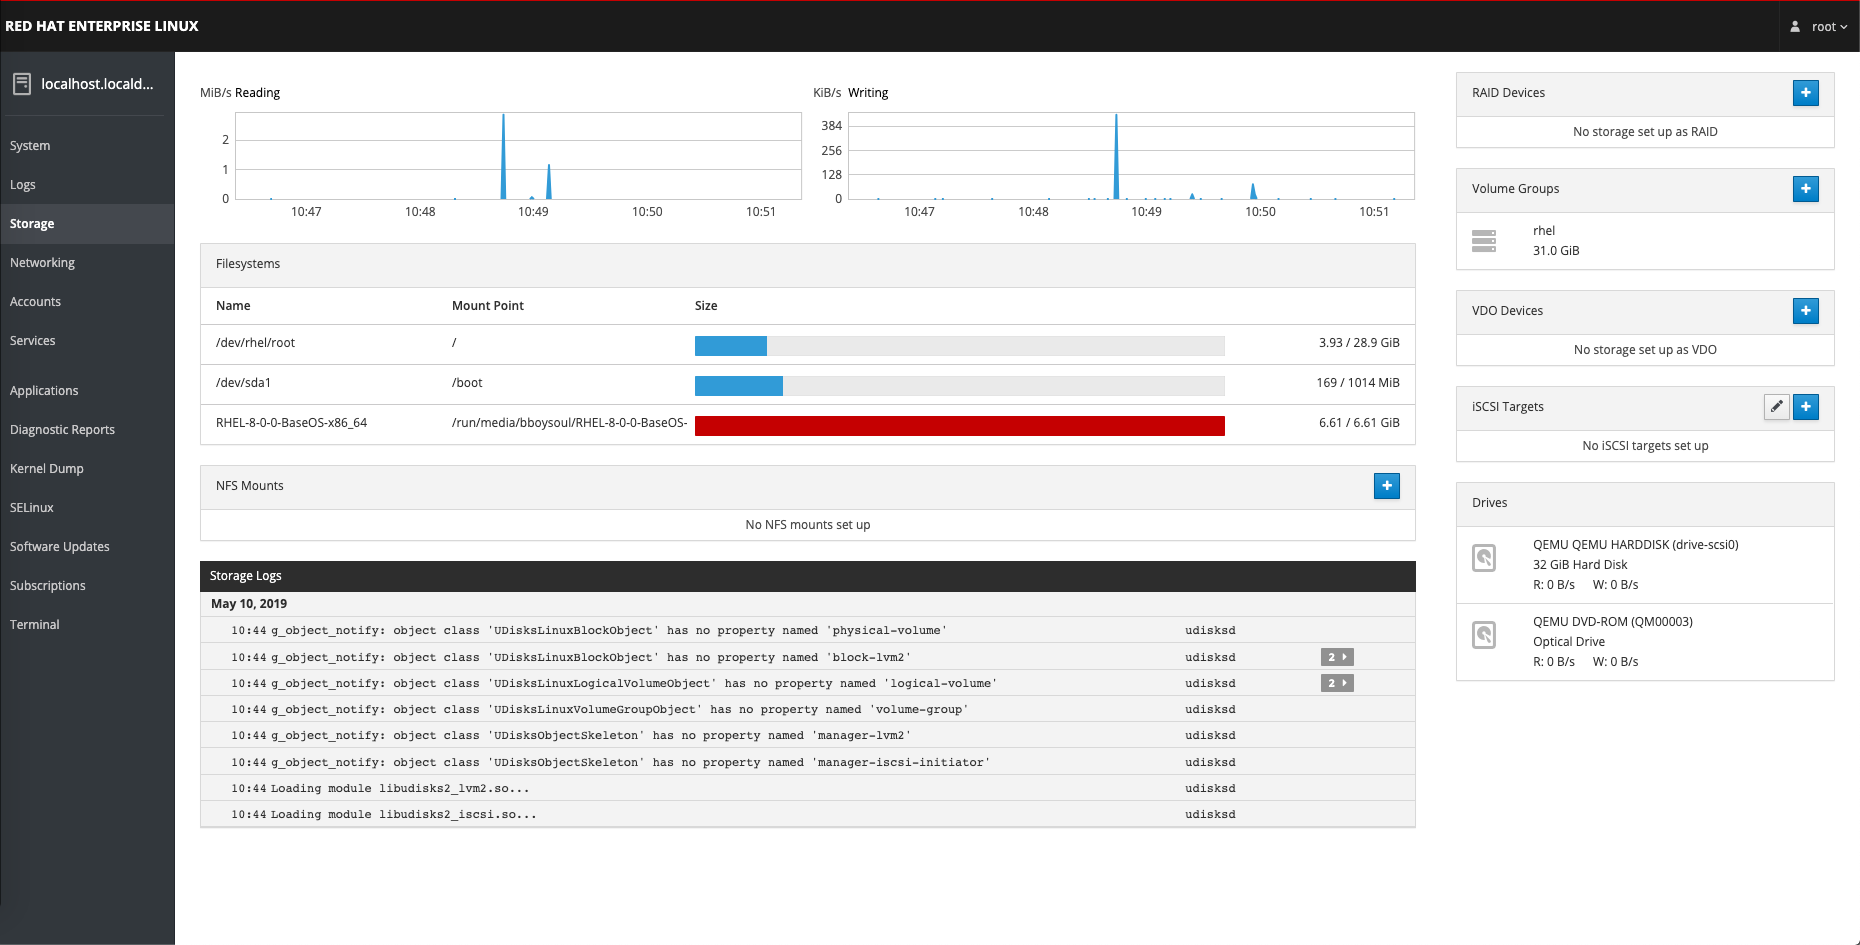Open the Terminal page
Viewport: 1860px width, 945px height.
(87, 625)
